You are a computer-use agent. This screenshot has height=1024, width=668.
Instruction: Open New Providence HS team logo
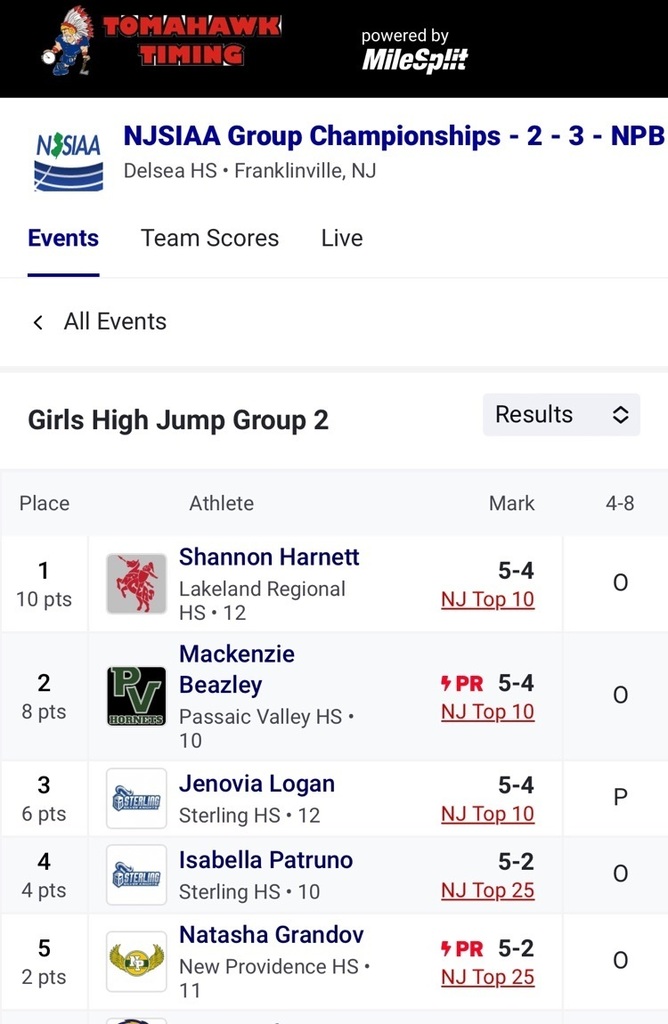[x=136, y=962]
